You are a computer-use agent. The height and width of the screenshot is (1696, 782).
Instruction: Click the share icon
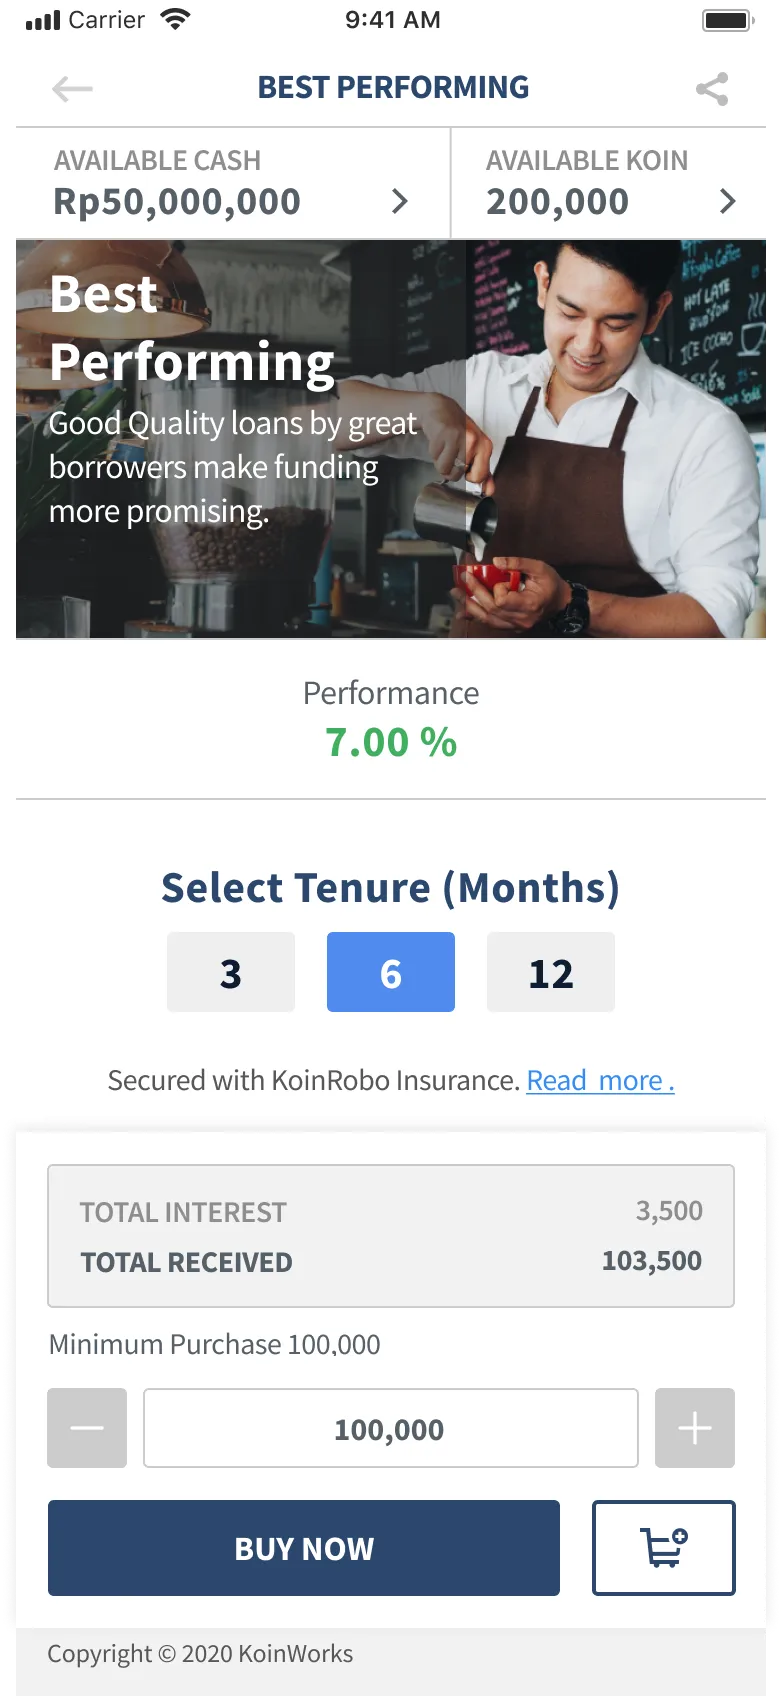pos(710,89)
